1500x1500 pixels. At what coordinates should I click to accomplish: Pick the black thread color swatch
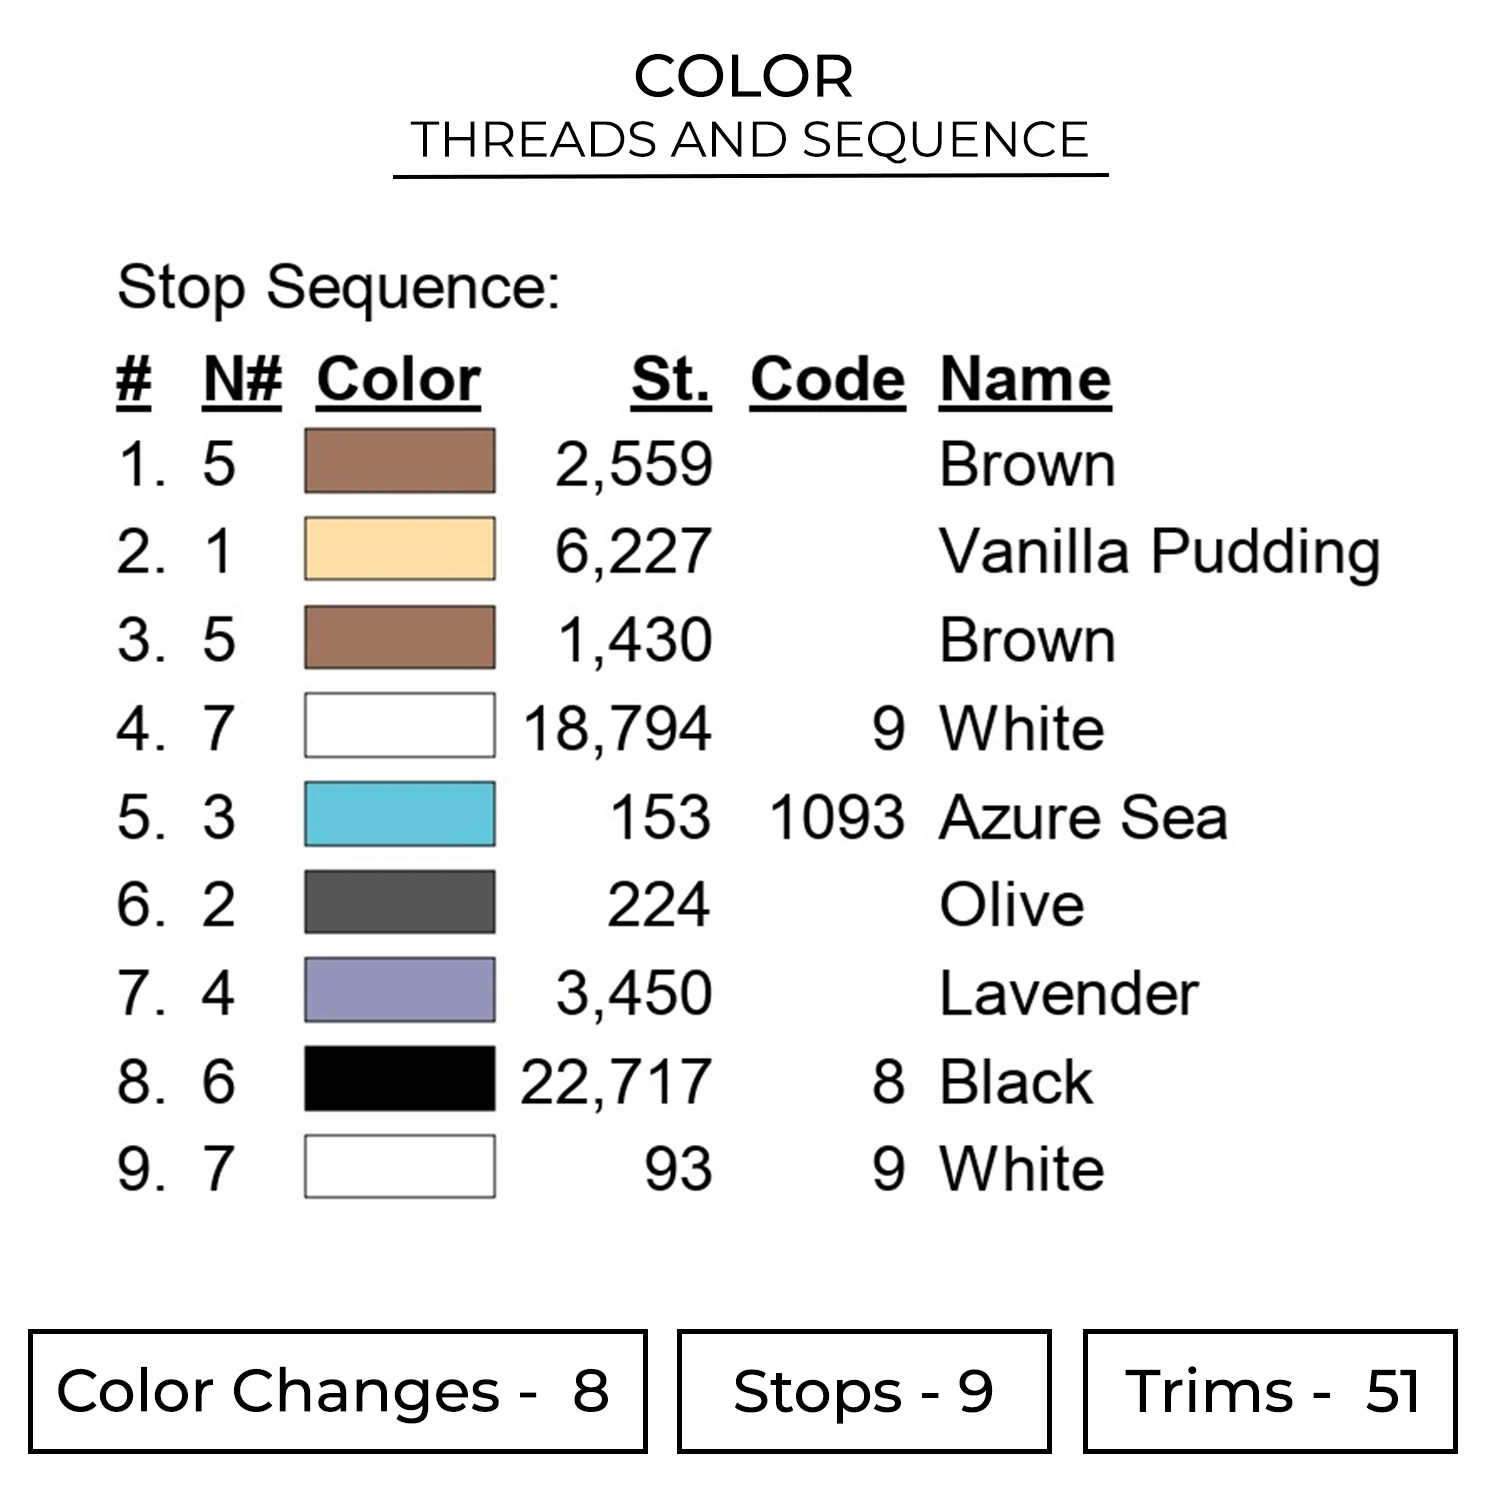pyautogui.click(x=399, y=1079)
